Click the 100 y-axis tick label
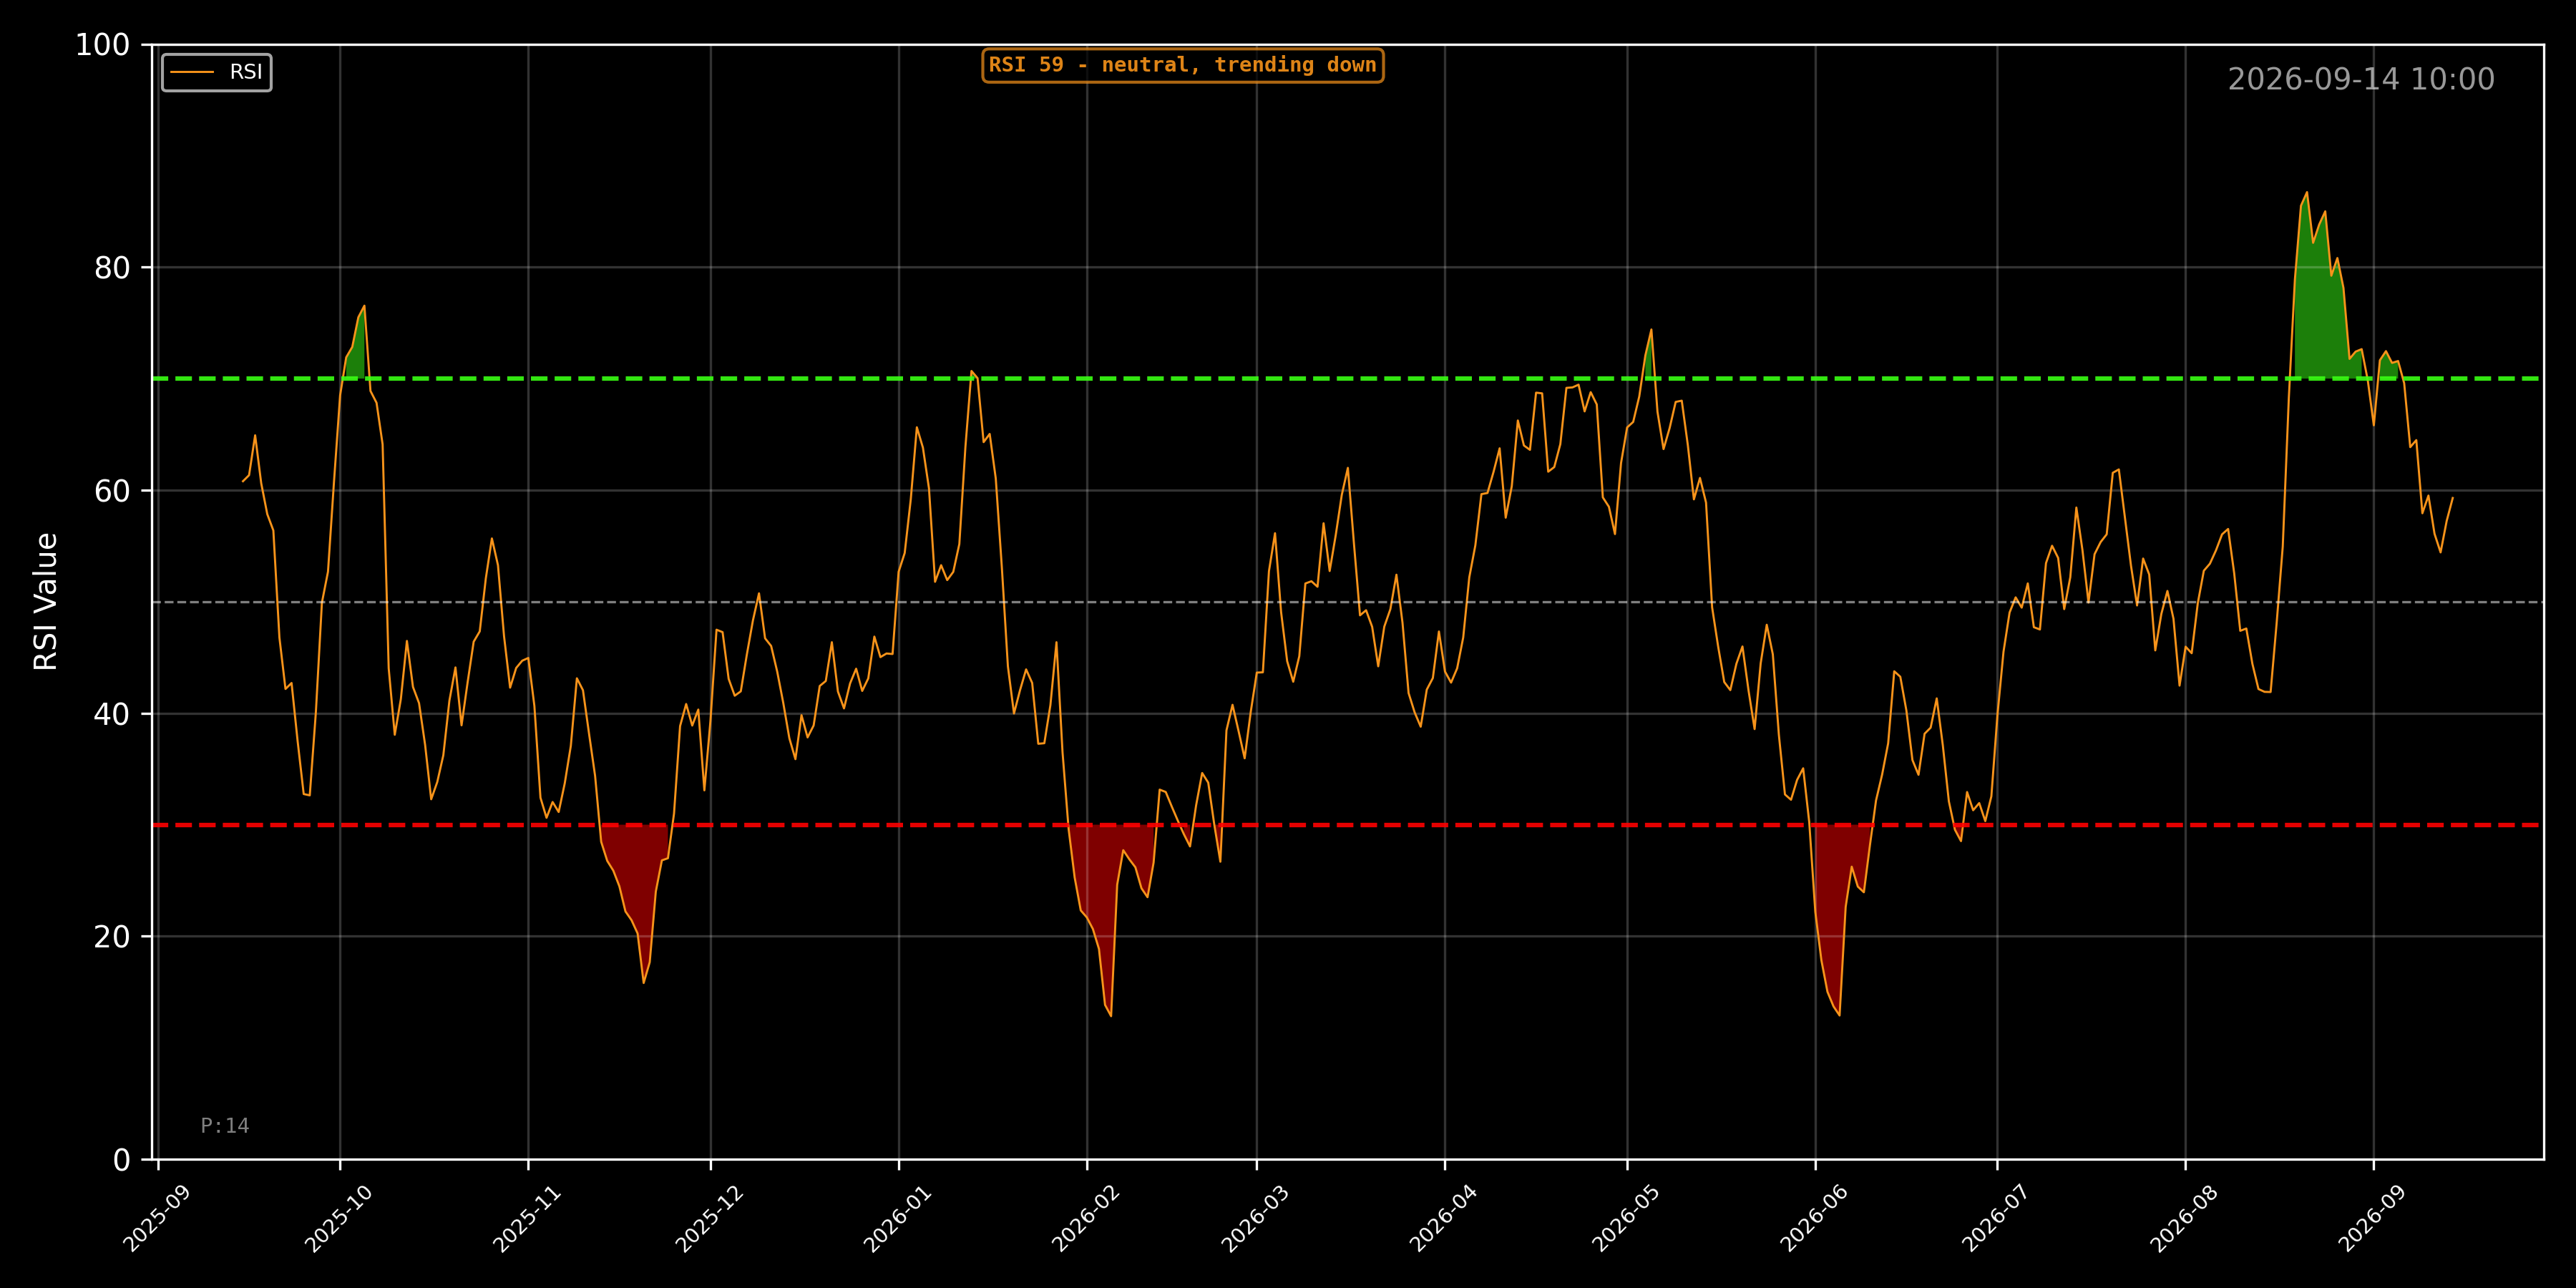 [x=103, y=45]
